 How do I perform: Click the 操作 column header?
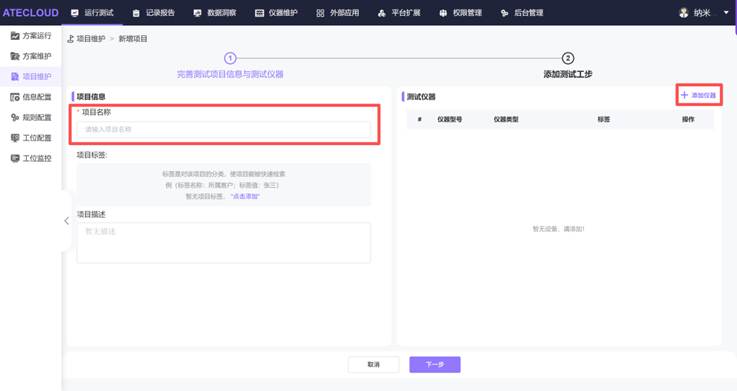[x=688, y=119]
